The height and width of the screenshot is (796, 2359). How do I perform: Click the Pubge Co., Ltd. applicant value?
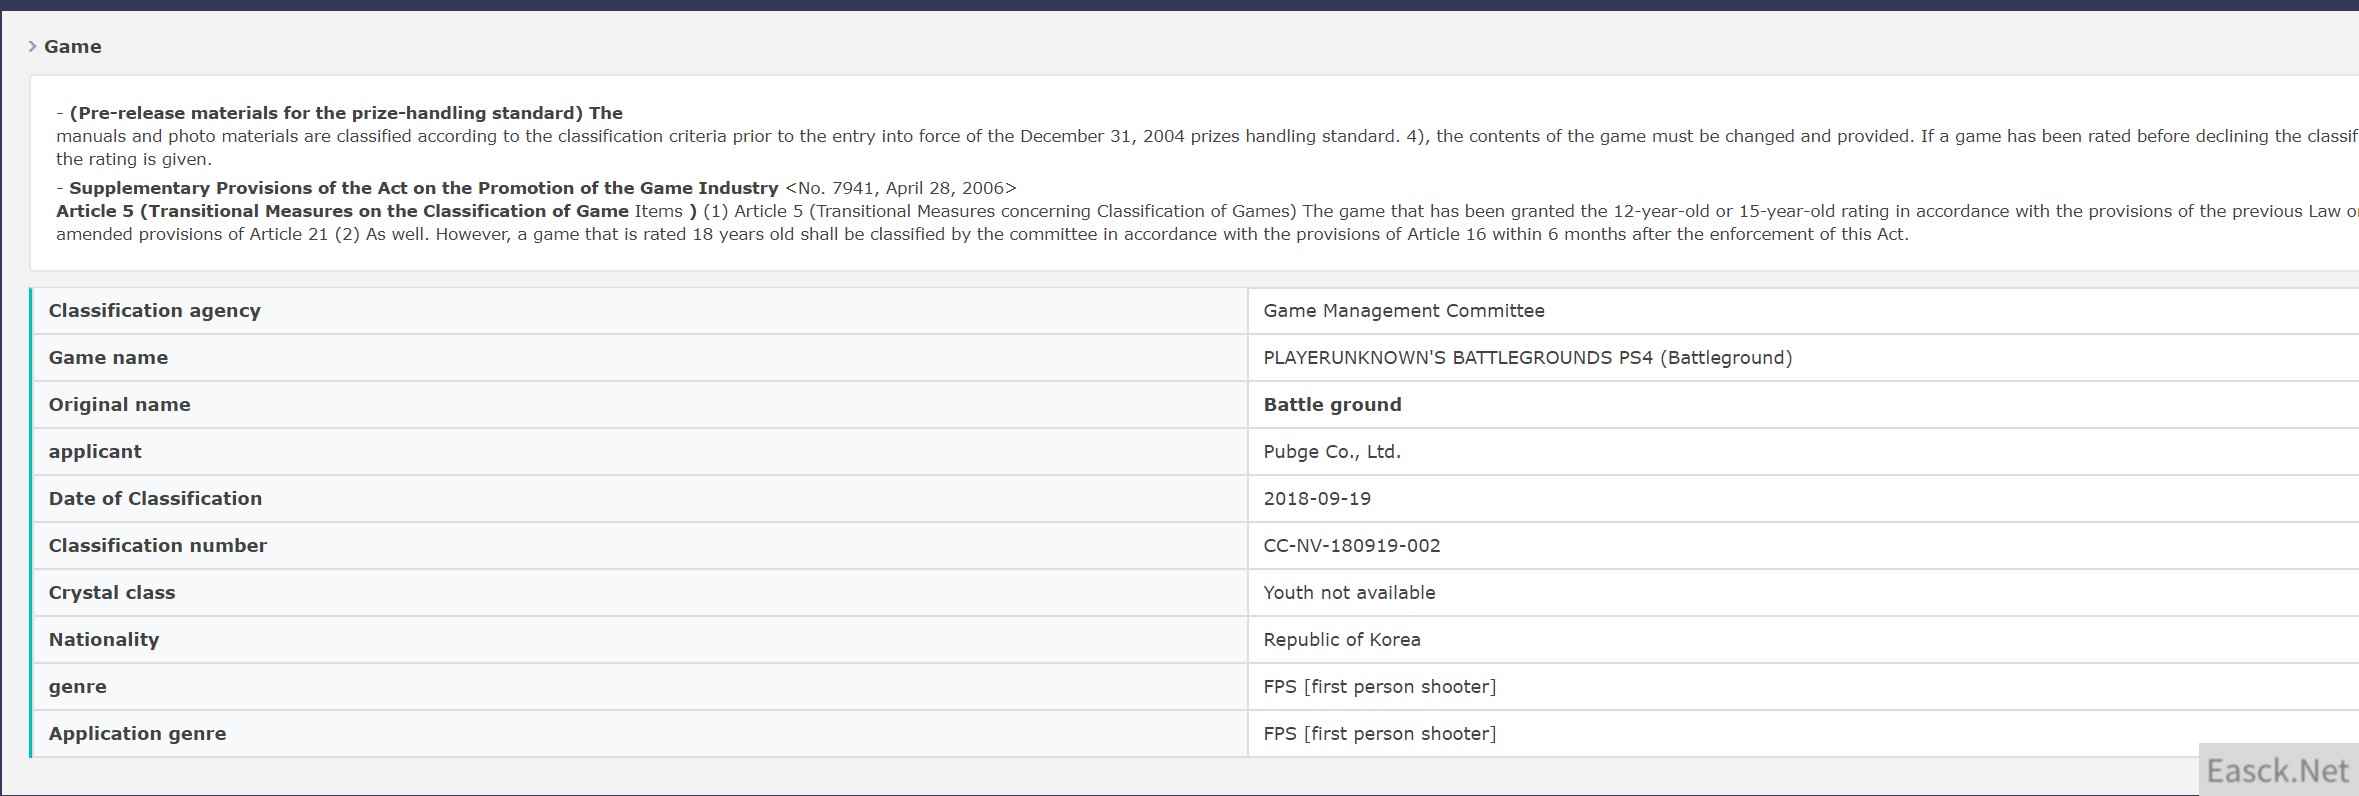coord(1331,452)
